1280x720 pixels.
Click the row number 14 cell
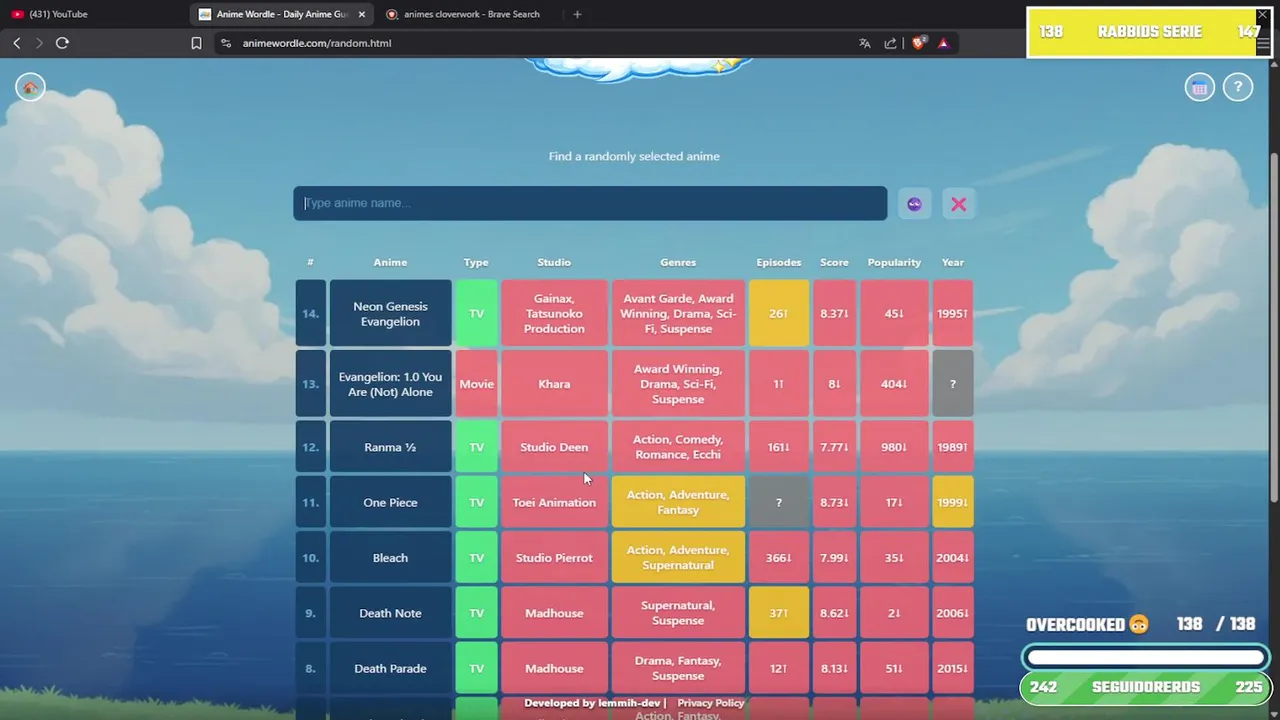(311, 313)
